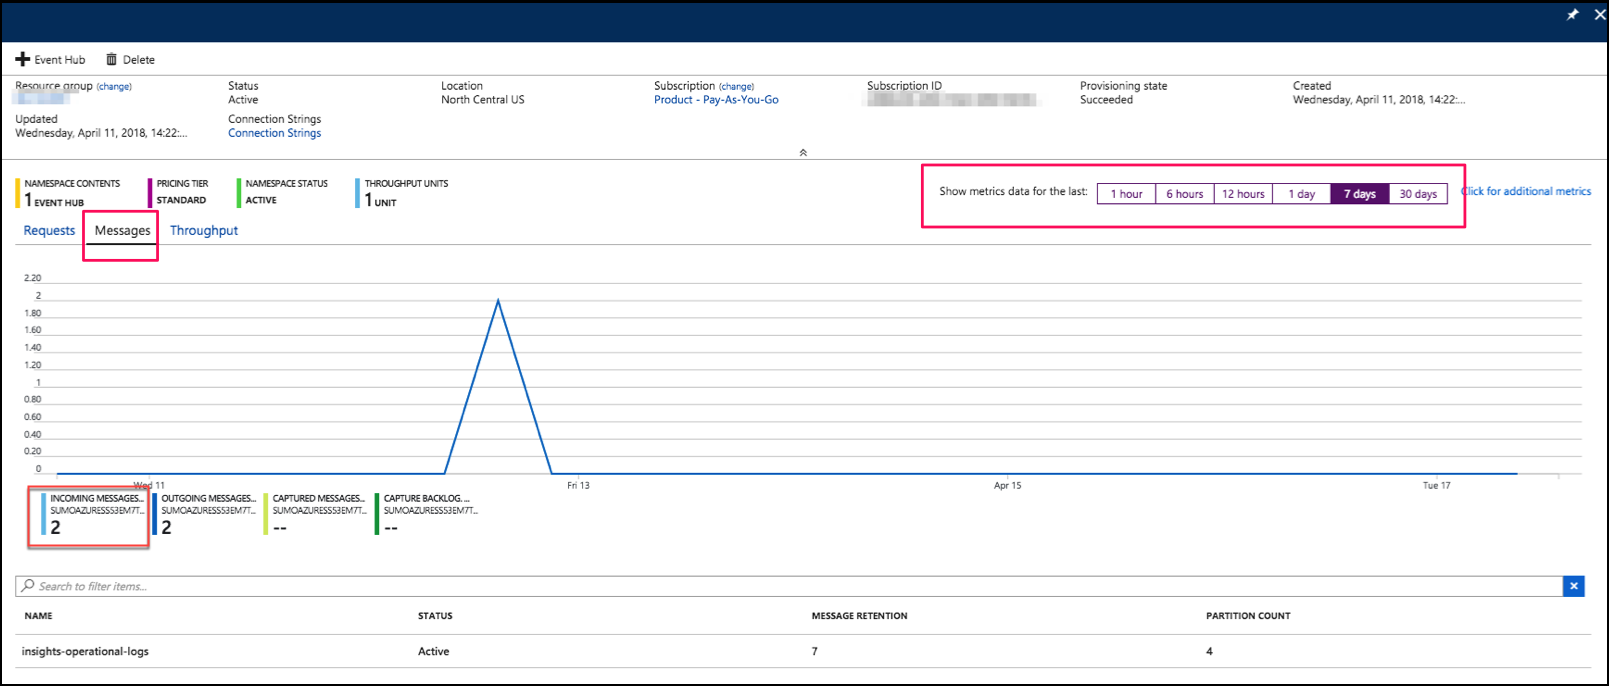Open Click for additional metrics link
Viewport: 1609px width, 686px height.
pos(1527,191)
